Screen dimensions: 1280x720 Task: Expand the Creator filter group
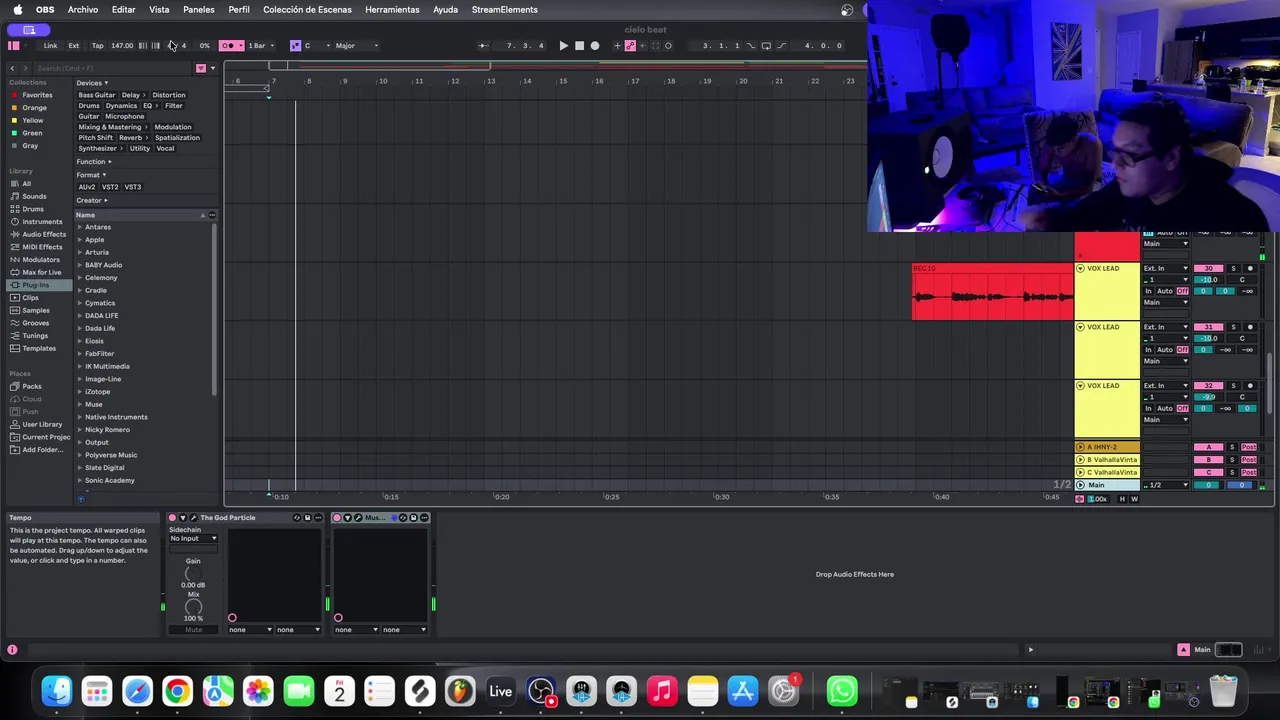coord(92,200)
